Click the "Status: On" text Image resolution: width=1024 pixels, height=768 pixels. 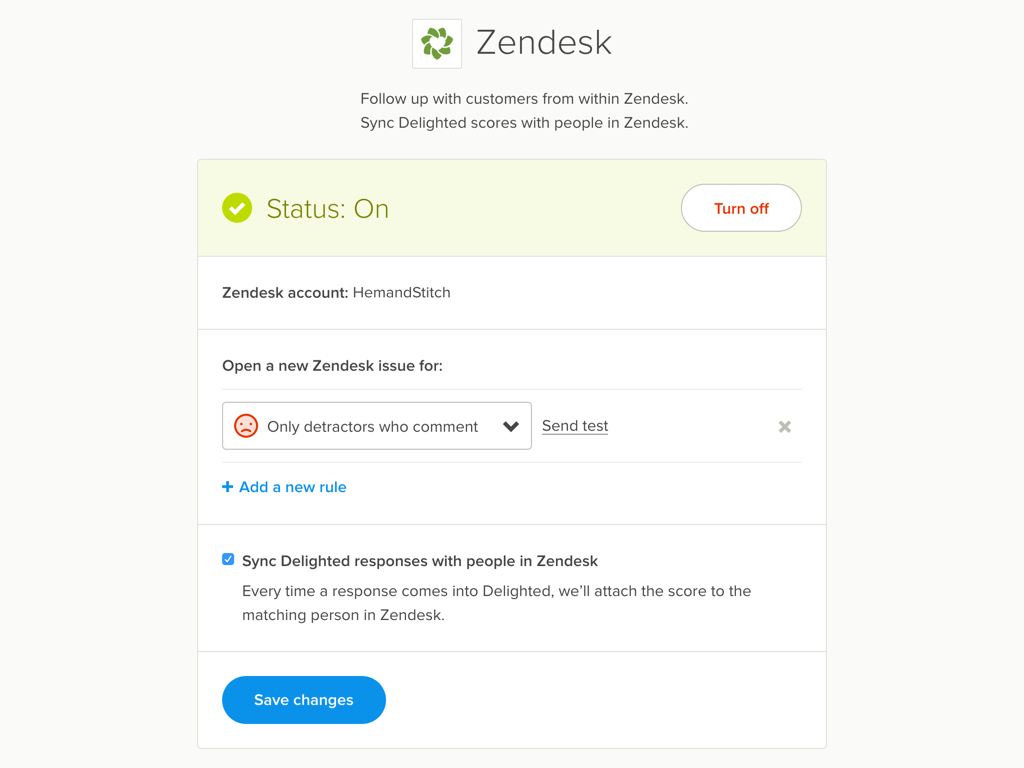[327, 209]
